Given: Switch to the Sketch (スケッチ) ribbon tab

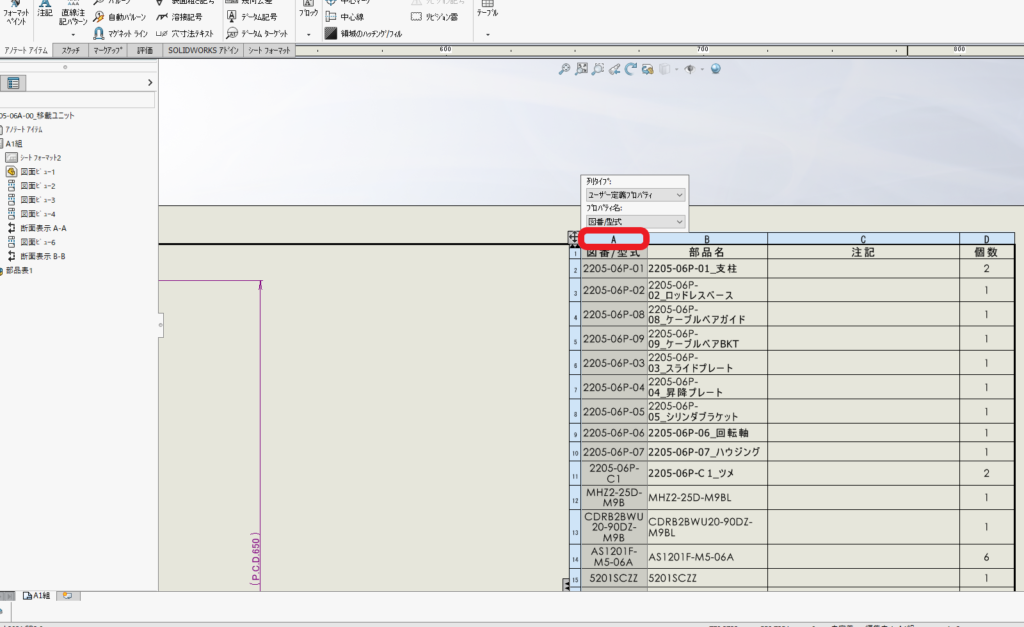Looking at the screenshot, I should (x=71, y=50).
